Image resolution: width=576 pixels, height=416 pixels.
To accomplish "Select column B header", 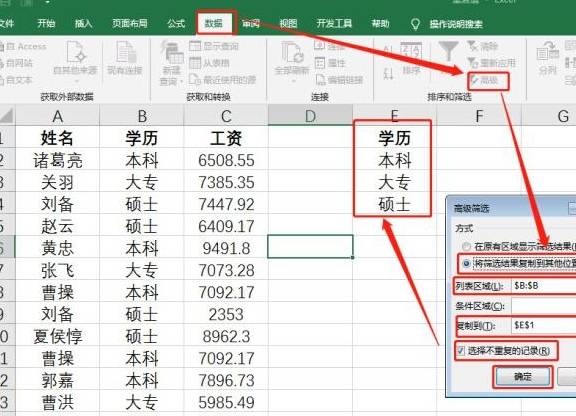I will click(x=142, y=116).
